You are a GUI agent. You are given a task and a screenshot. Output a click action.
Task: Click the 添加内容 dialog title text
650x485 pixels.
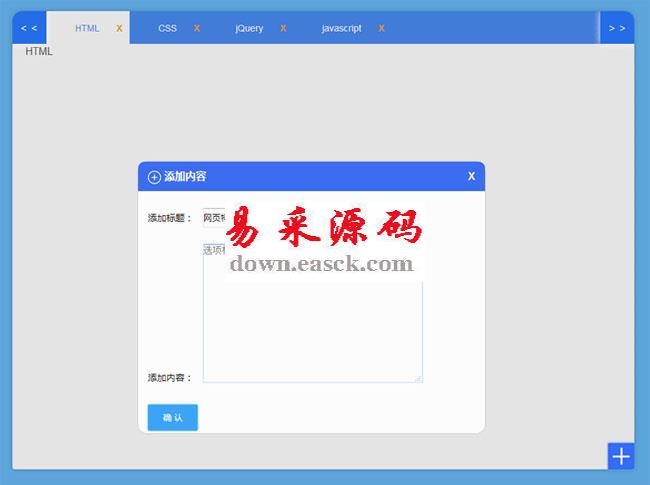(x=185, y=177)
